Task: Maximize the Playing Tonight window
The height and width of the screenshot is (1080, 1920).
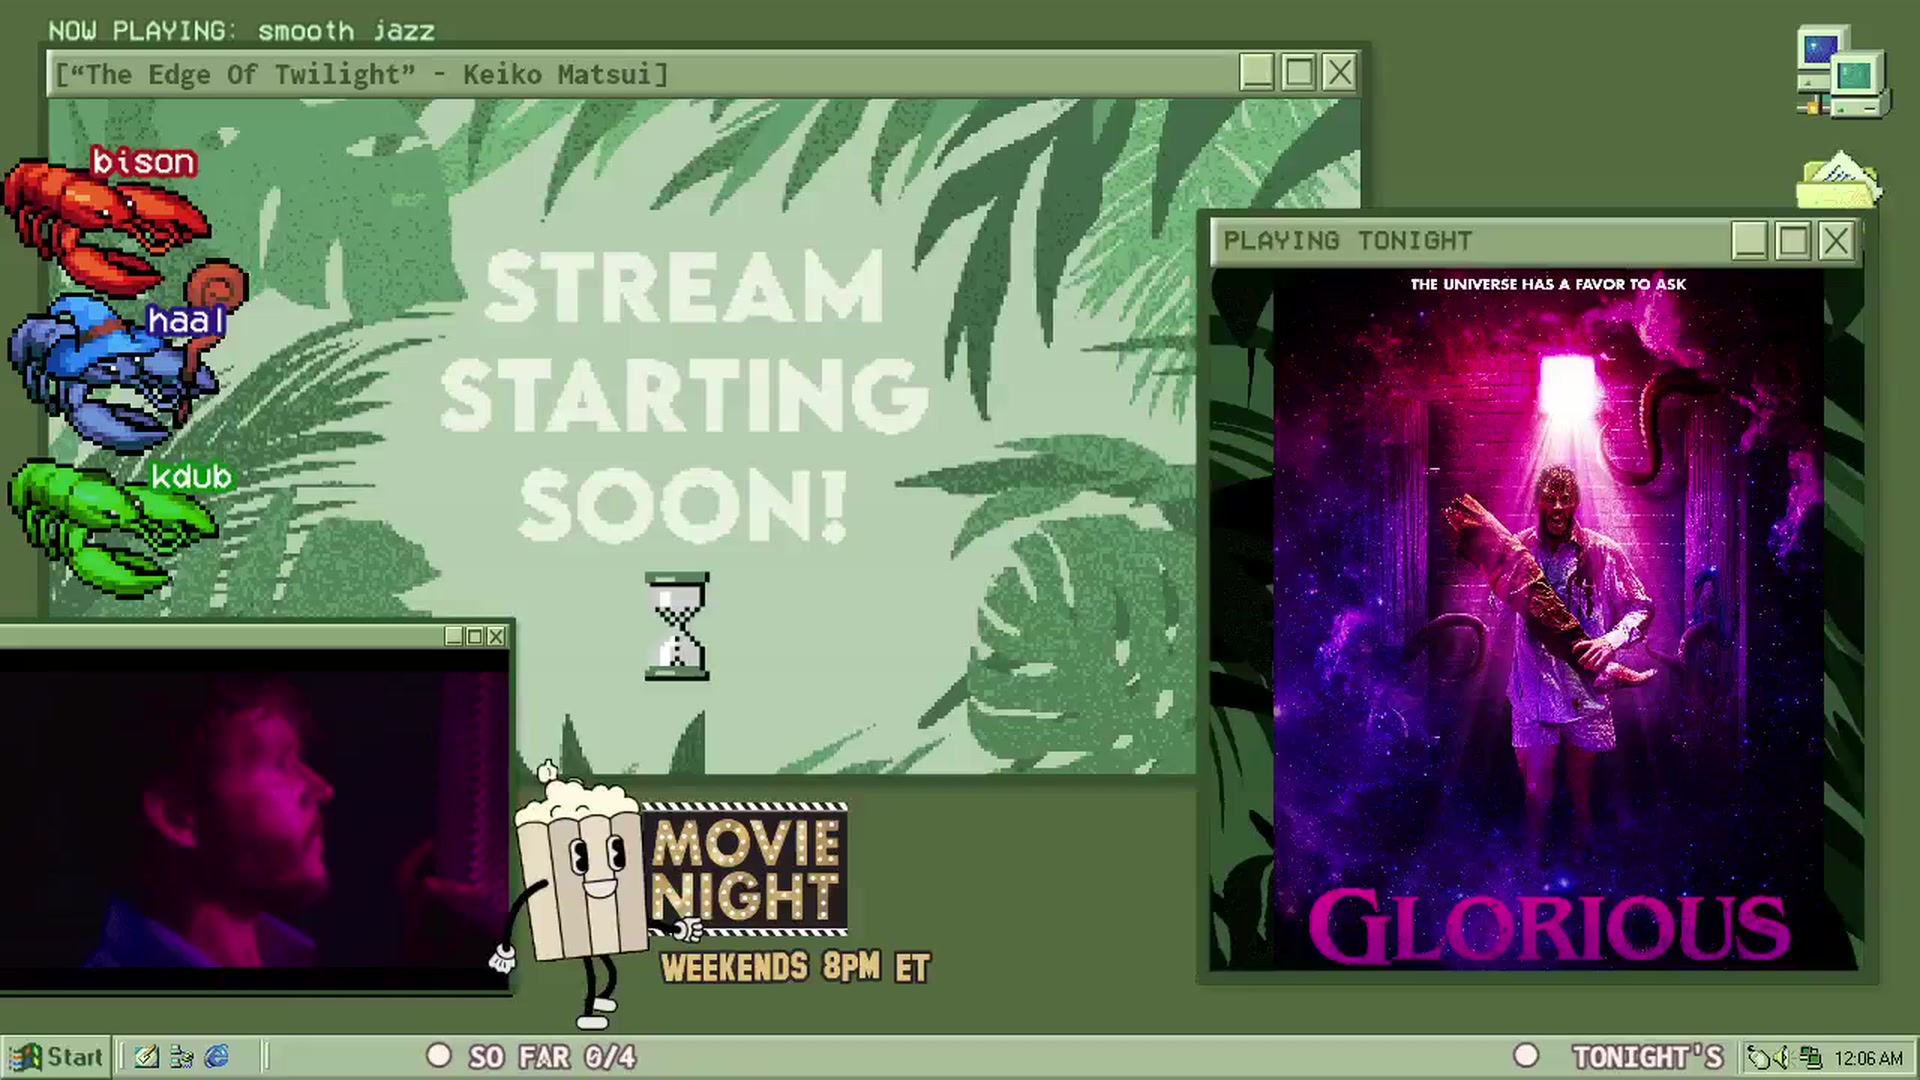Action: pyautogui.click(x=1793, y=241)
